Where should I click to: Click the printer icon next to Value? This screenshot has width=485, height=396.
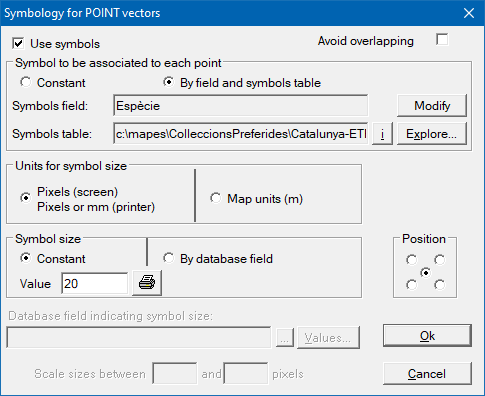tap(147, 283)
